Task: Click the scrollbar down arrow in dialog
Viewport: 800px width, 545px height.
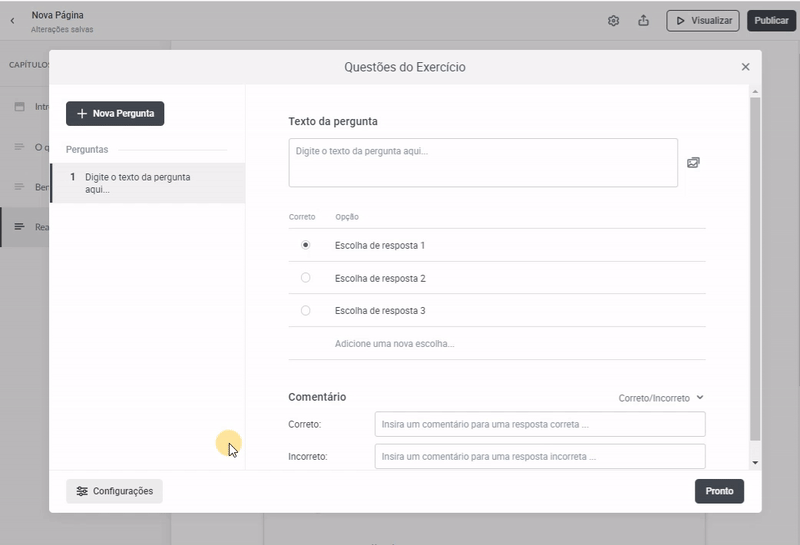Action: (x=755, y=463)
